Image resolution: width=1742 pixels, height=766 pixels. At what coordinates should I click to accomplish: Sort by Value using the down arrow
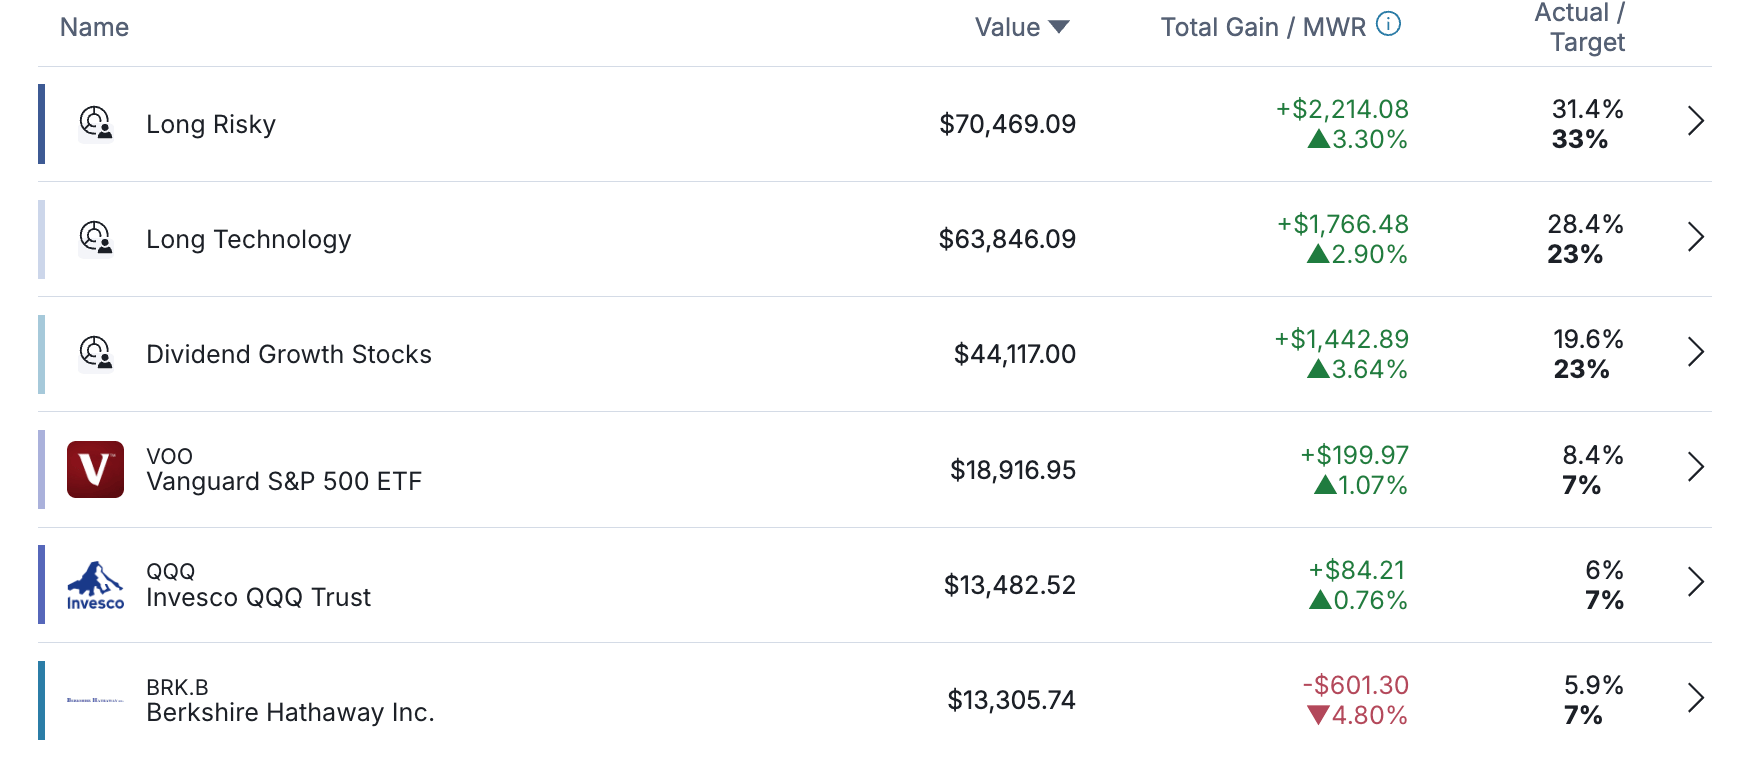(x=1059, y=27)
